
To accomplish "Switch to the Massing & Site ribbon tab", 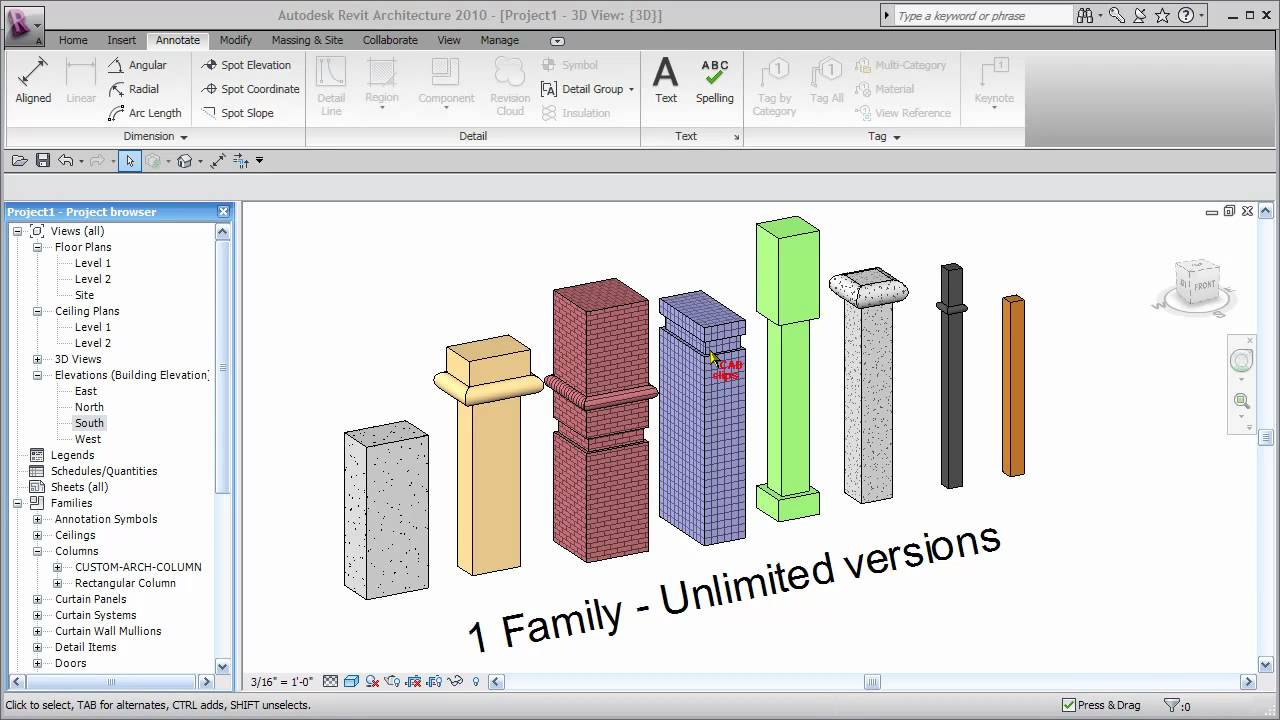I will (307, 40).
